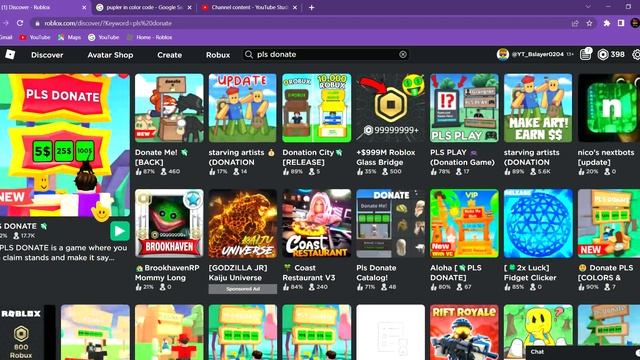Open the RIFT ROYALE game thumbnail

[464, 332]
